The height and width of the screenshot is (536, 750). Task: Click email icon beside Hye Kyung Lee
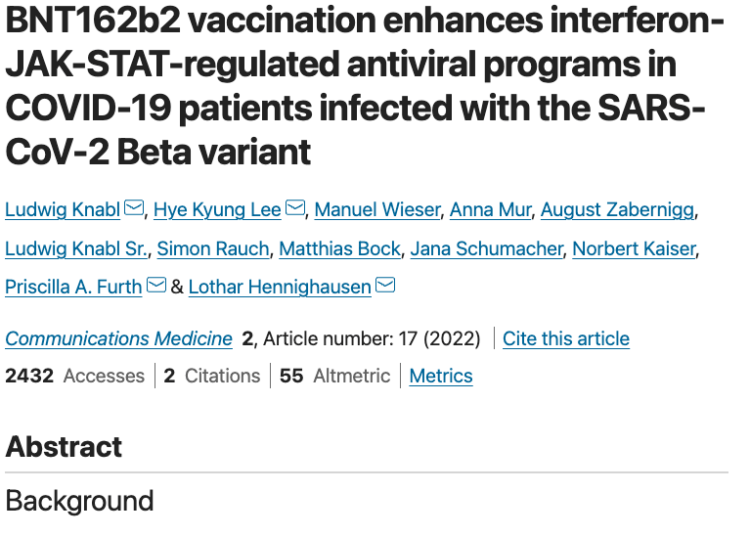coord(295,208)
